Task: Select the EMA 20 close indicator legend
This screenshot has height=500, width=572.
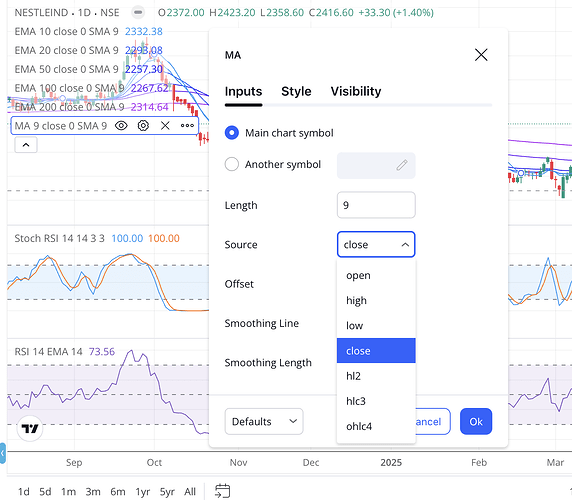Action: point(66,50)
